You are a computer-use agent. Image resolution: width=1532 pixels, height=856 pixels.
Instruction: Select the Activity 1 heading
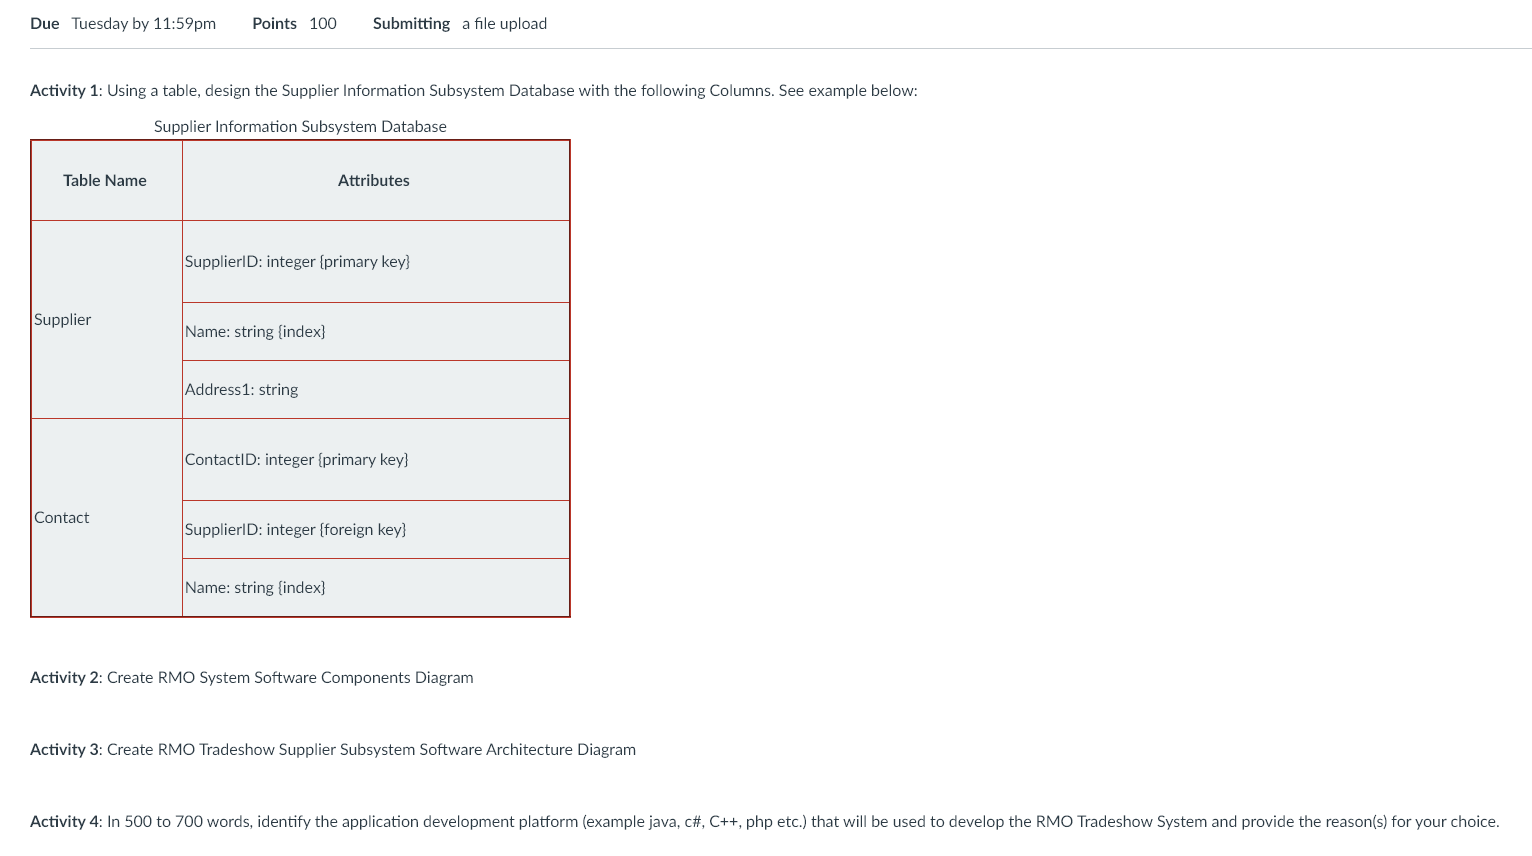[63, 90]
